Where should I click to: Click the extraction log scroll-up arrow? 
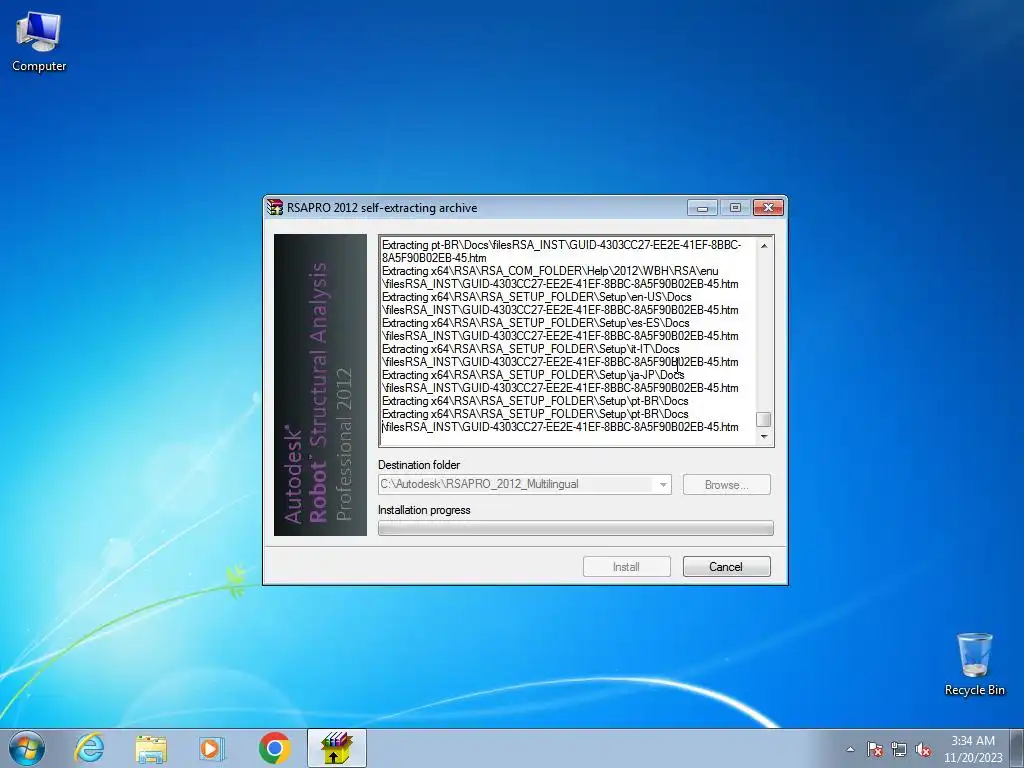763,246
